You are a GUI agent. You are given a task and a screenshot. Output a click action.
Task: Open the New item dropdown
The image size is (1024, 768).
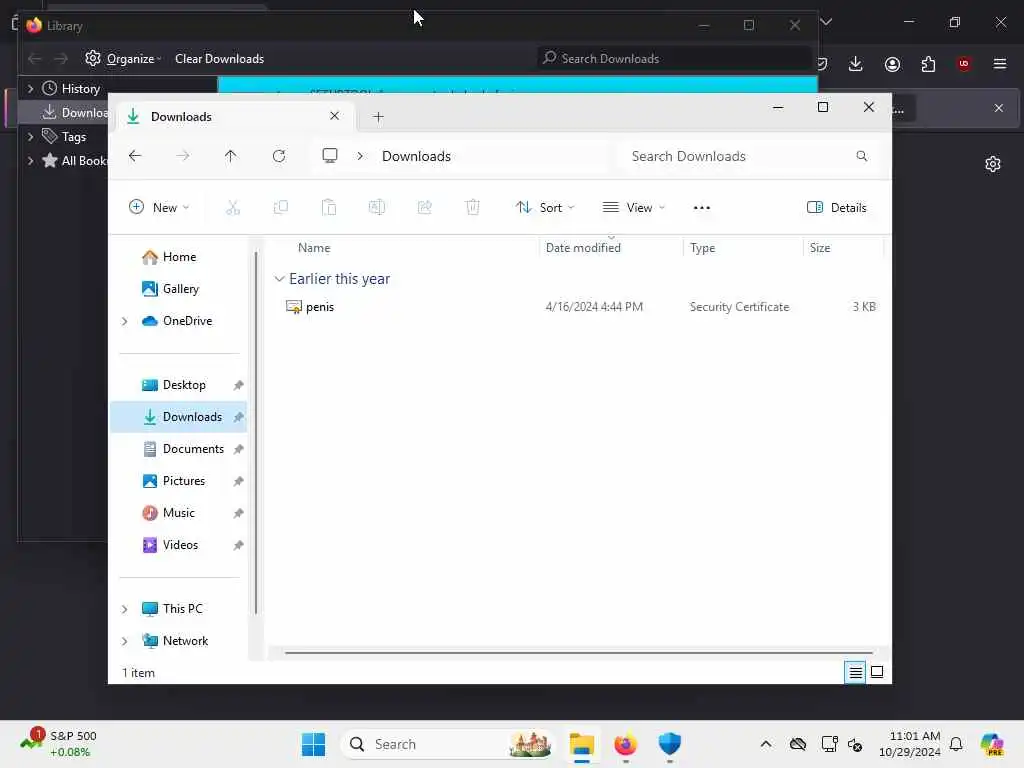point(159,208)
